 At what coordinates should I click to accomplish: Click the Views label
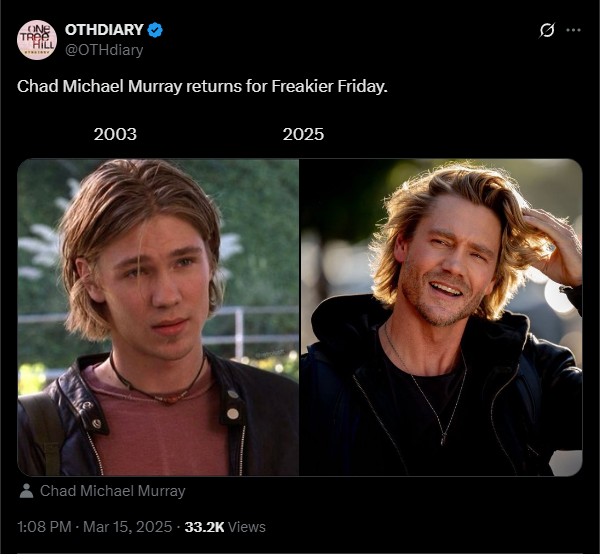click(x=246, y=527)
